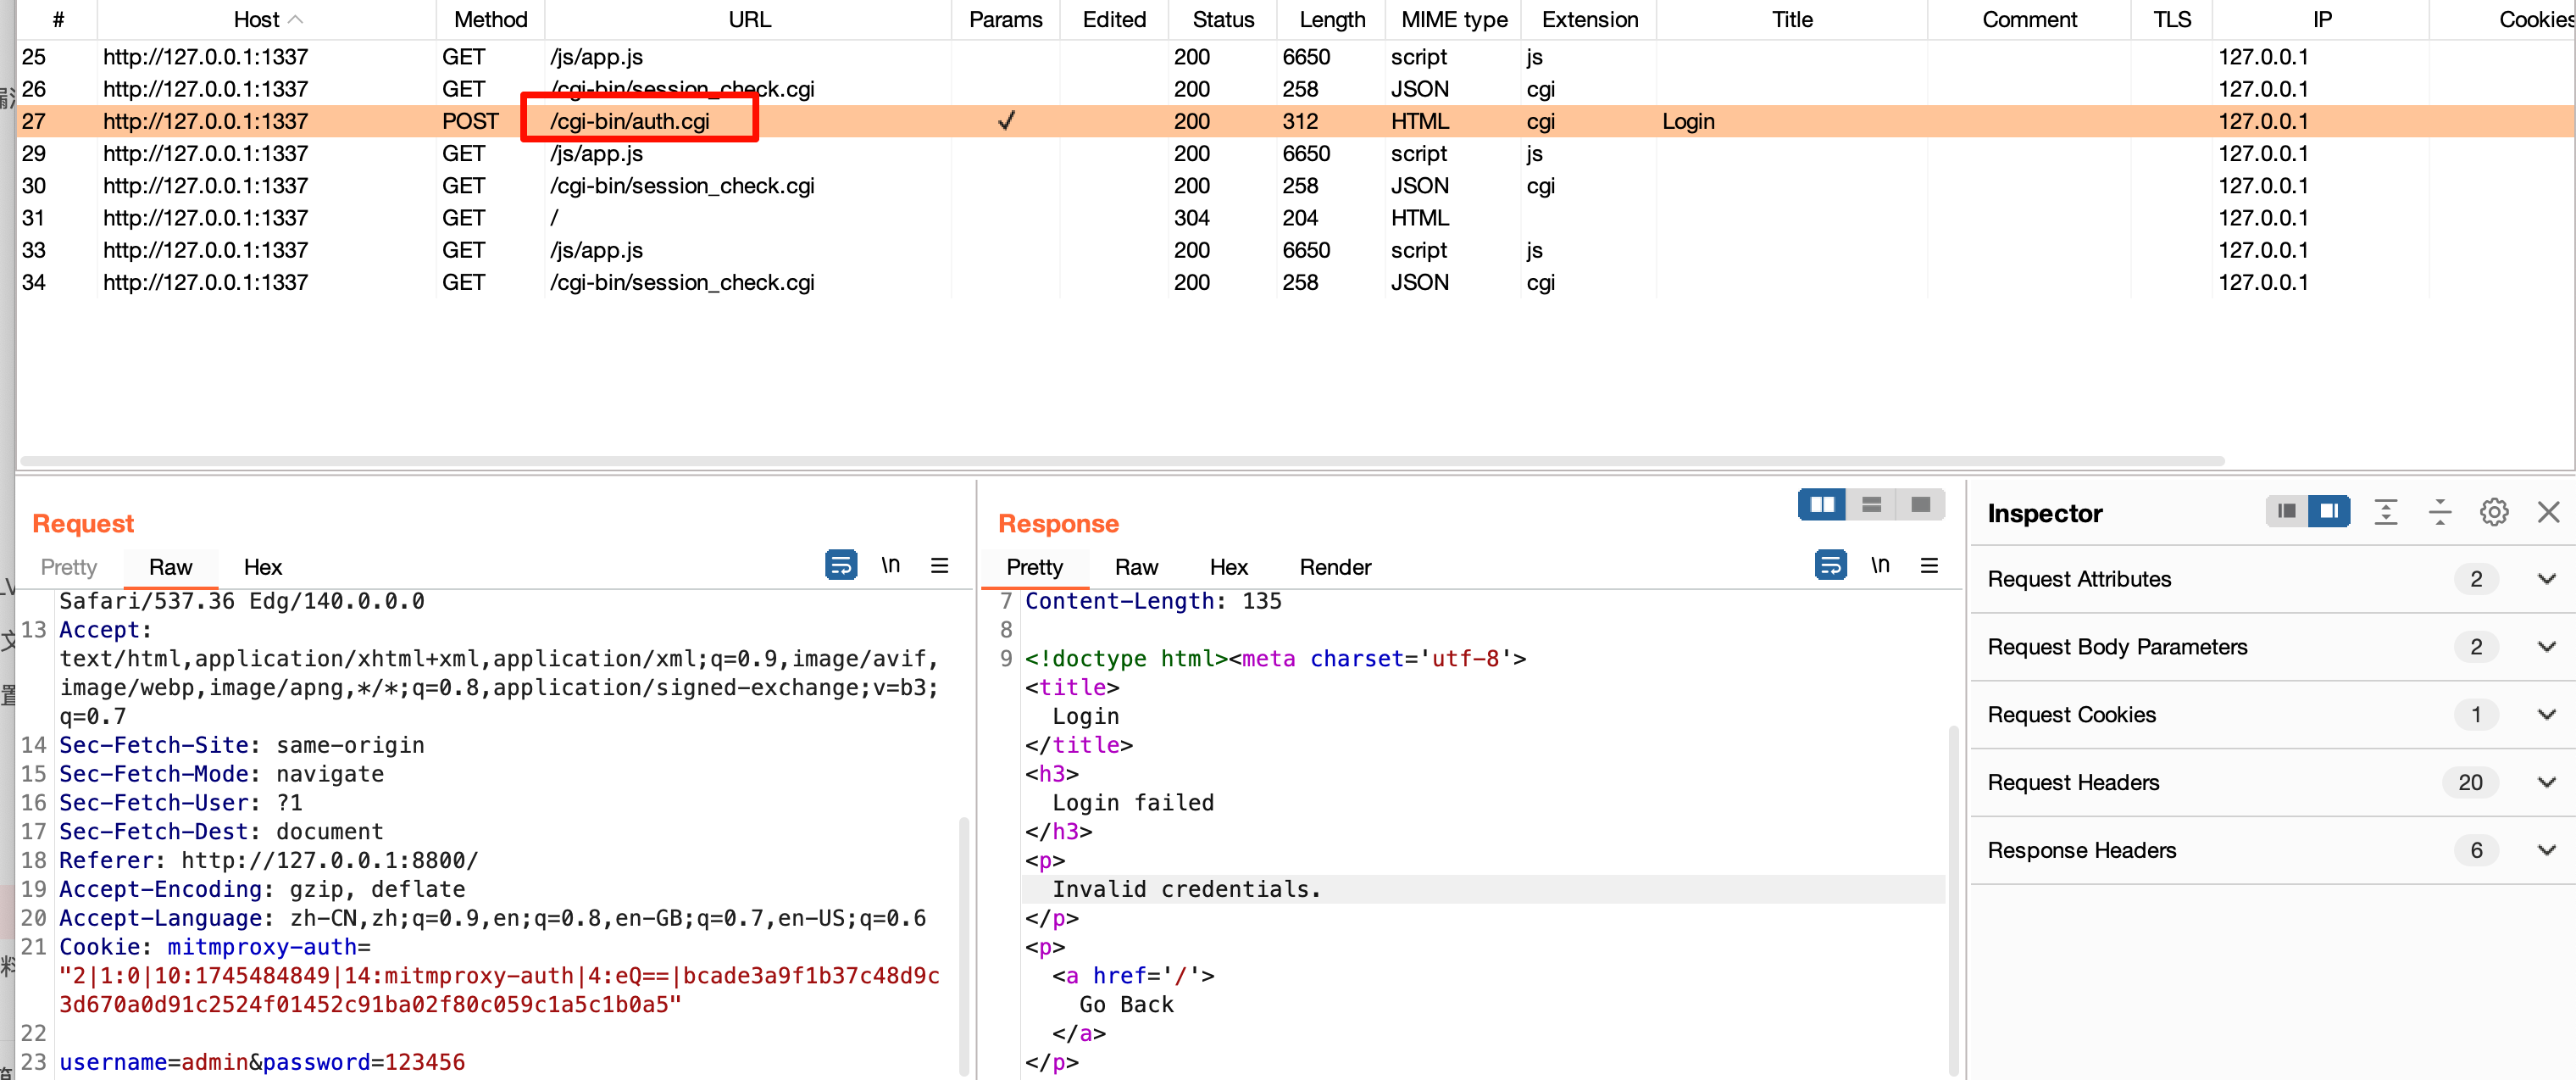
Task: Select side-by-side request/response layout
Action: pyautogui.click(x=1822, y=504)
